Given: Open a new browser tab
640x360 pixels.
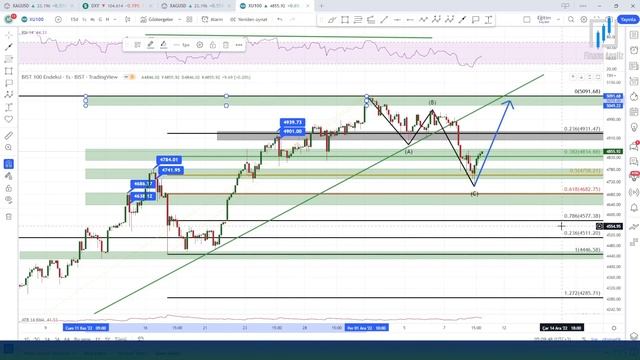Looking at the screenshot, I should pyautogui.click(x=322, y=6).
